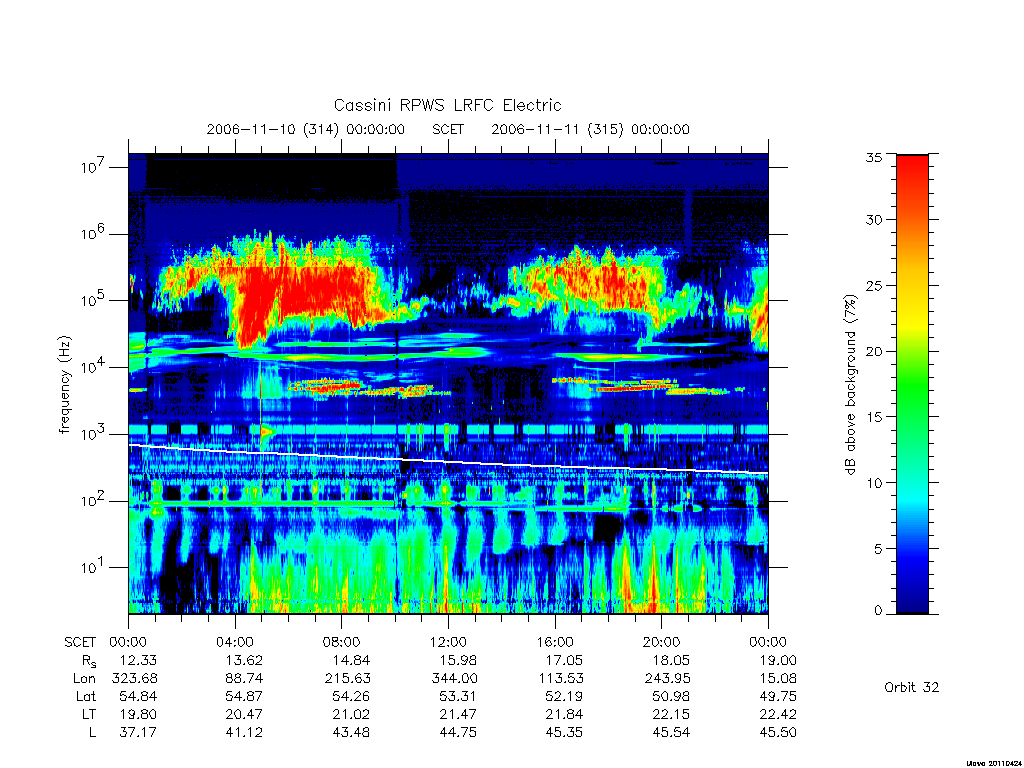The image size is (1024, 768).
Task: Click color bar value '10'
Action: [x=873, y=483]
